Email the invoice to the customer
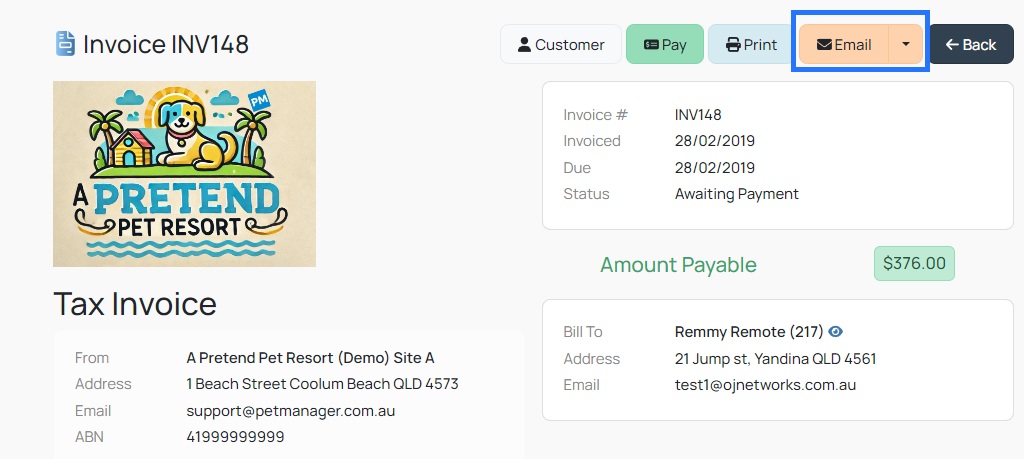This screenshot has height=459, width=1024. [x=844, y=44]
